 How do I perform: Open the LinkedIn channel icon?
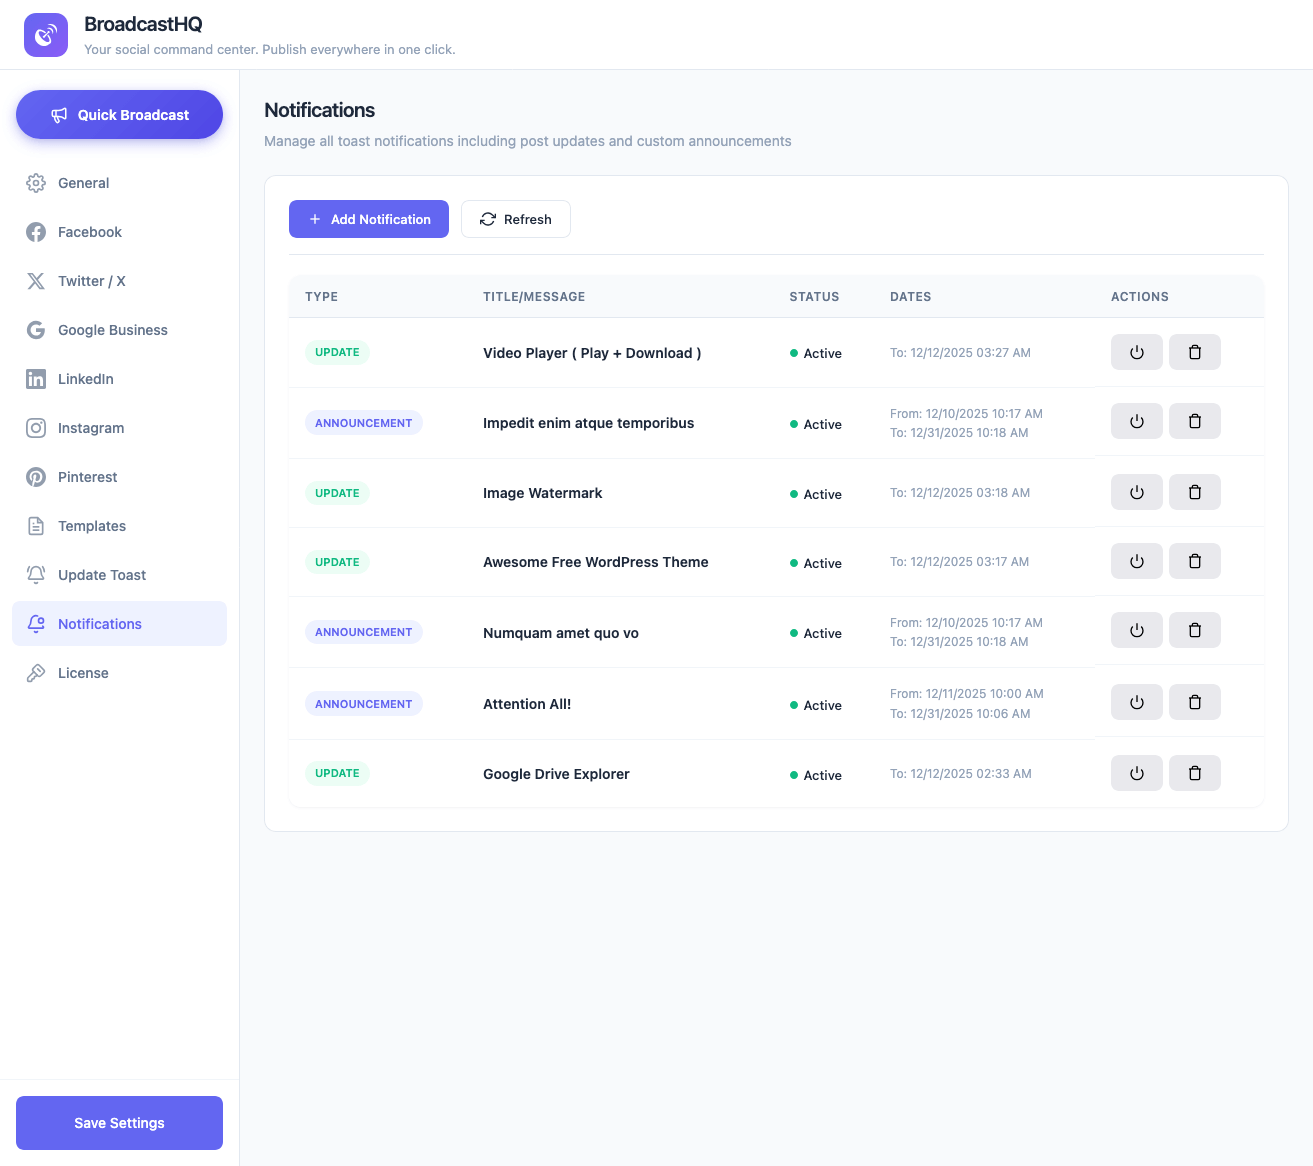coord(36,379)
